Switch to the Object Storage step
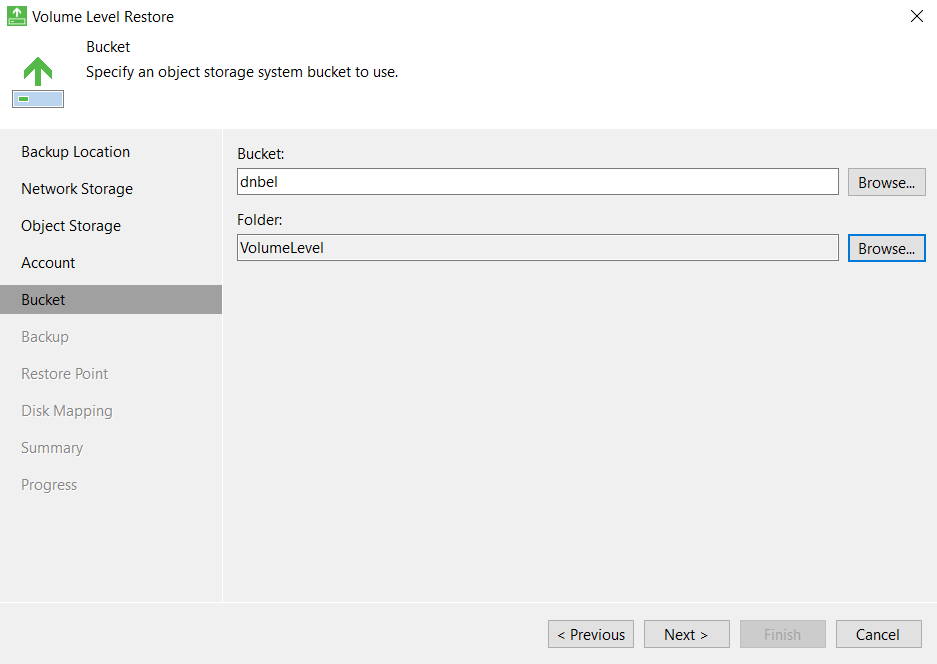This screenshot has width=937, height=664. pos(71,226)
